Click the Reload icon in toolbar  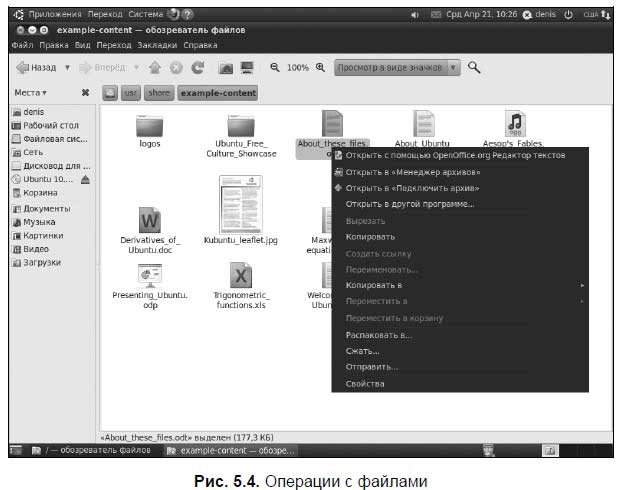pyautogui.click(x=198, y=68)
